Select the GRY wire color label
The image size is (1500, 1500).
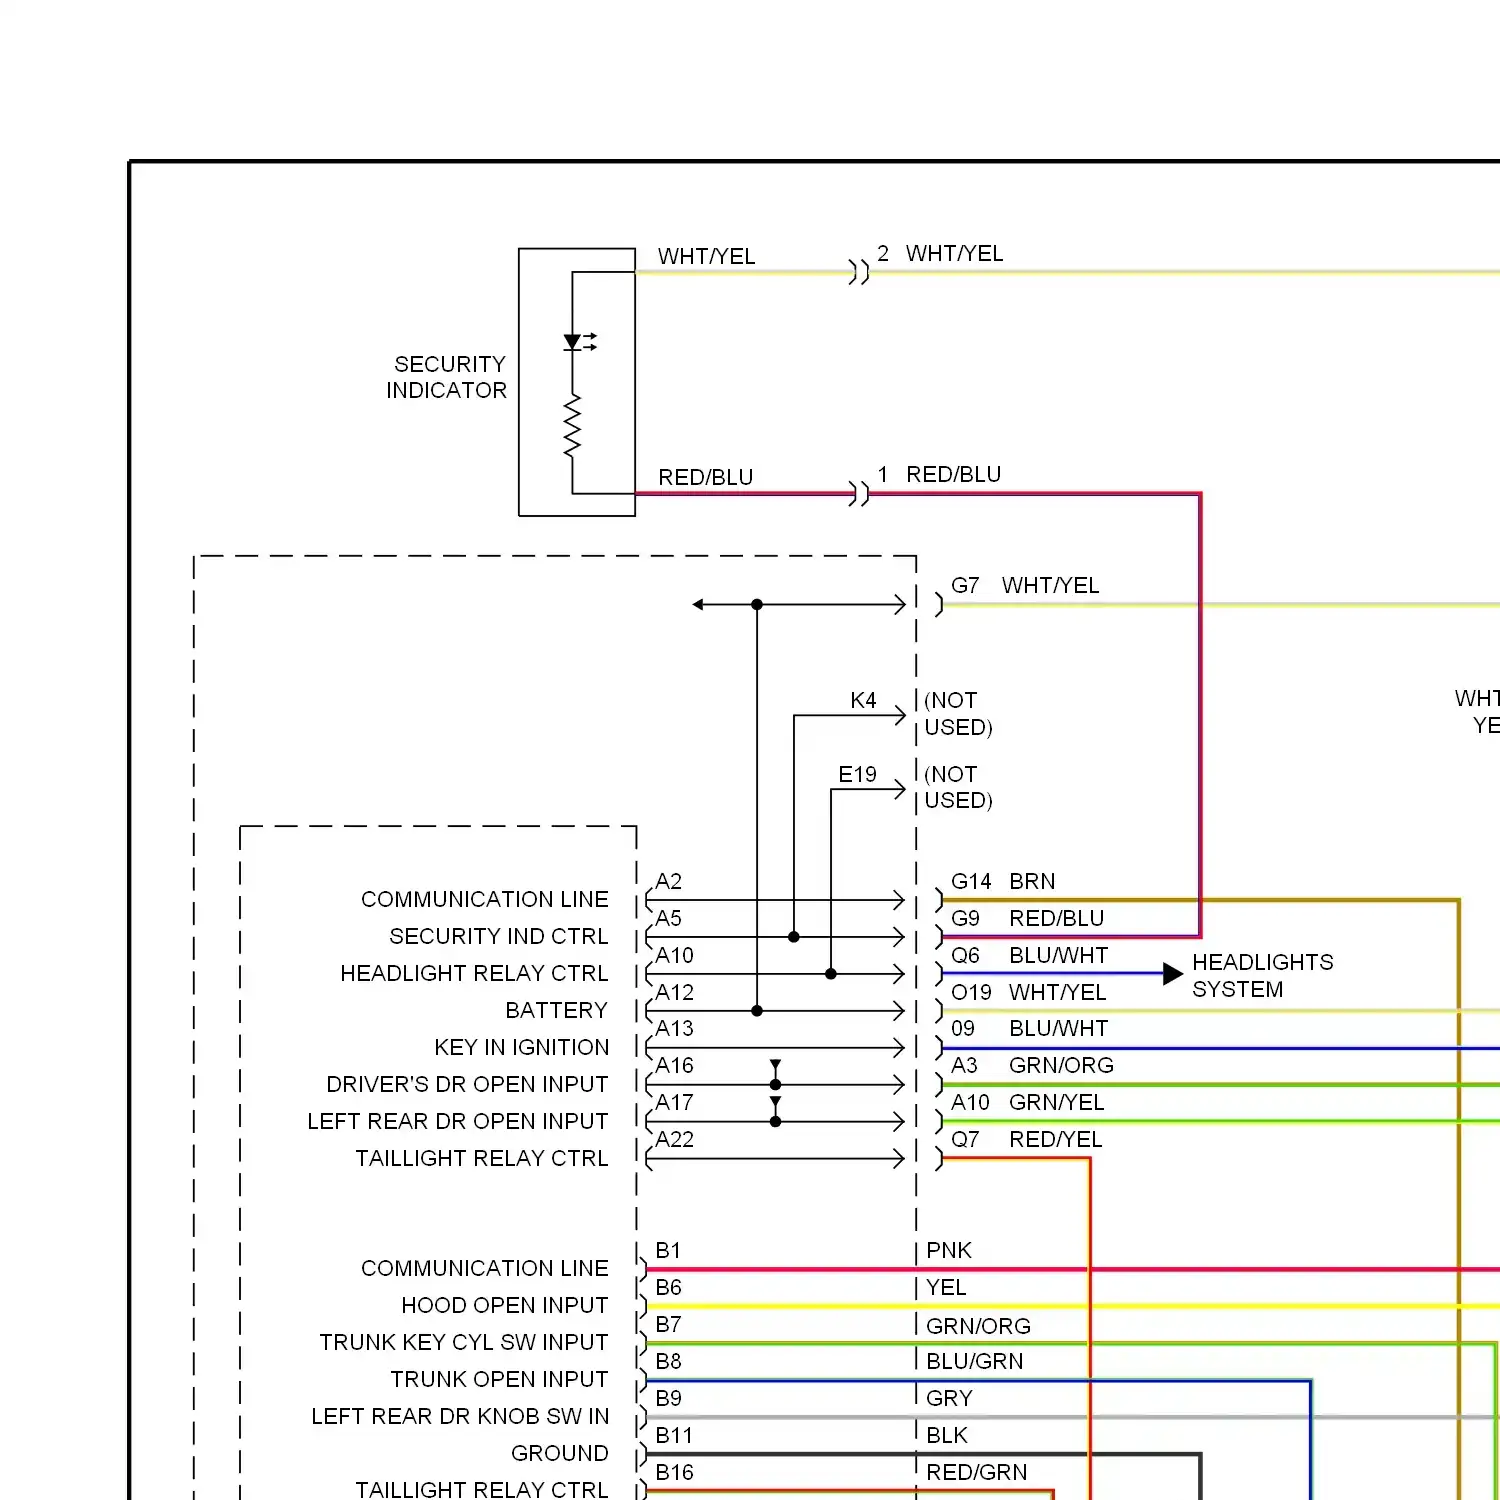949,1398
